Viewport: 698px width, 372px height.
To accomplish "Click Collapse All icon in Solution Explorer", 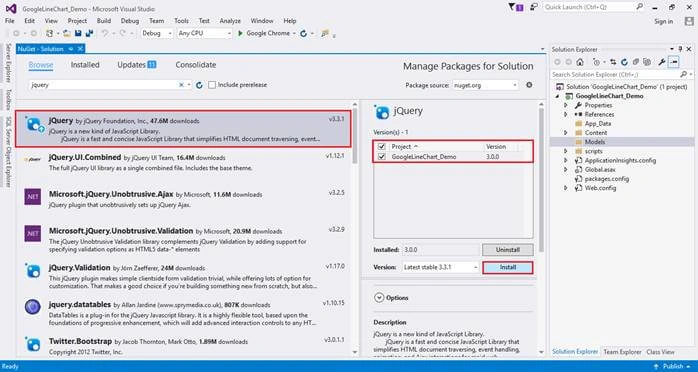I will 636,62.
